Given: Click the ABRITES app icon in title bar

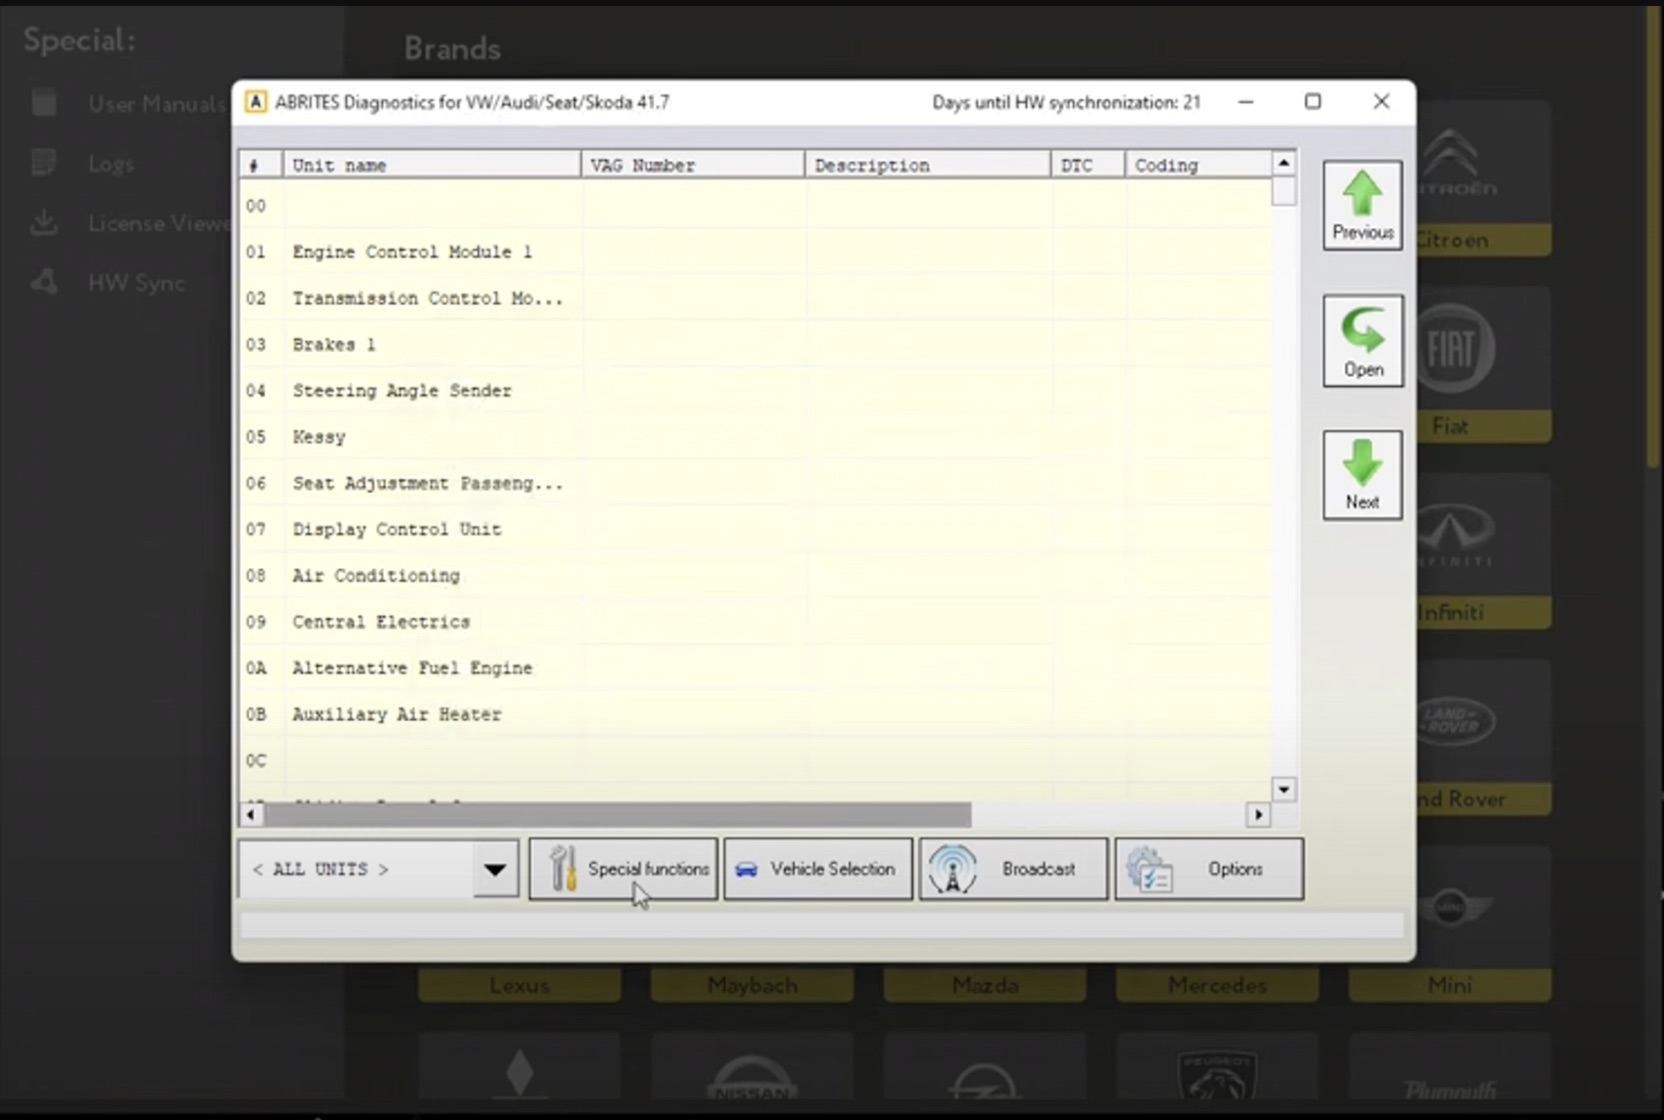Looking at the screenshot, I should (256, 102).
